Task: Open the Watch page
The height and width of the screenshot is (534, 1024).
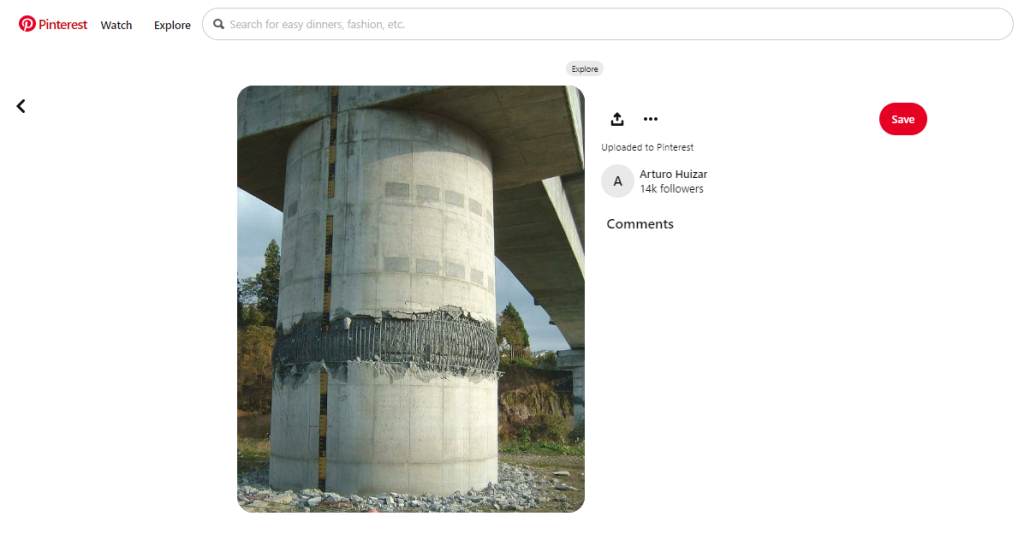Action: coord(116,25)
